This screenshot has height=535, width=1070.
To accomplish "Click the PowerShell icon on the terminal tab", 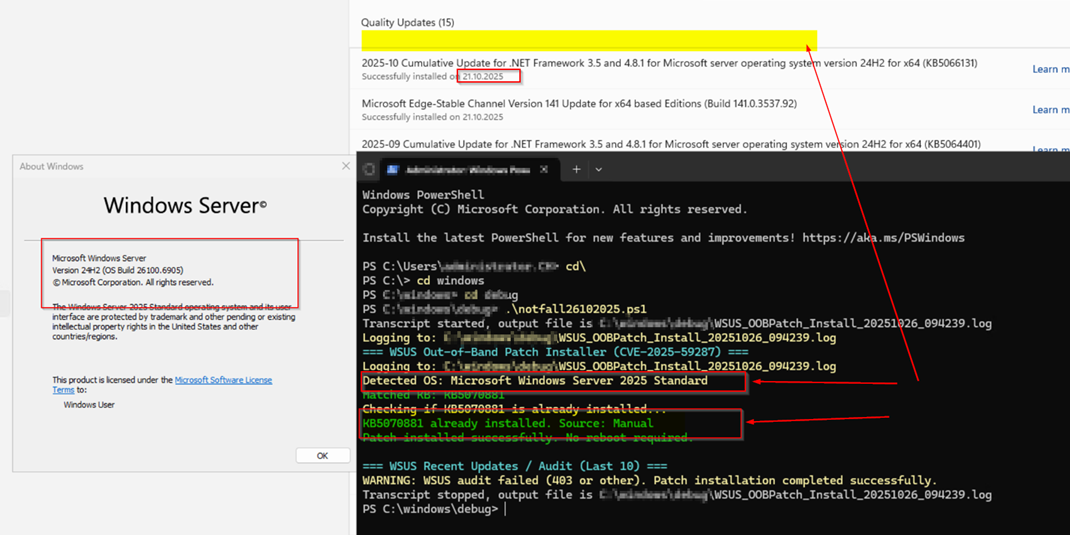I will coord(393,170).
